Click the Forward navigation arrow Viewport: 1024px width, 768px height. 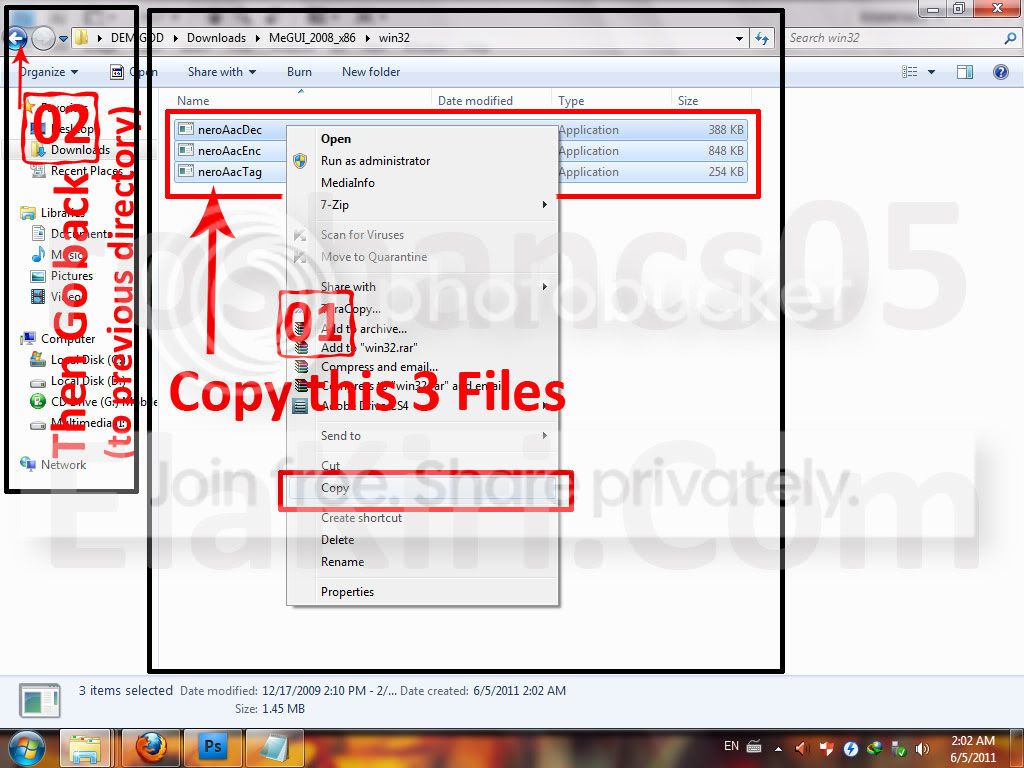click(43, 38)
